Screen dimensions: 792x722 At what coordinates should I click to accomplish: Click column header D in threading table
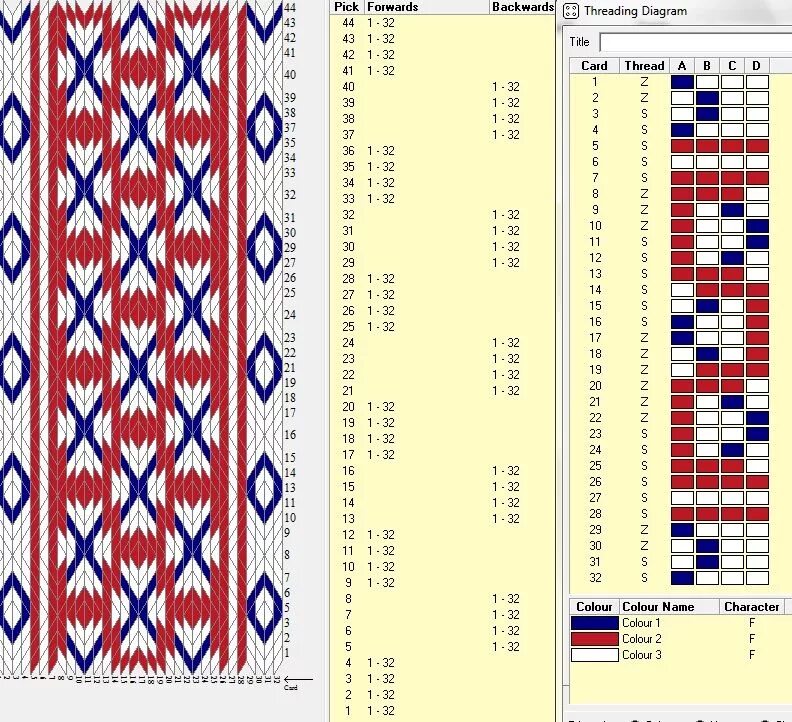(x=756, y=66)
